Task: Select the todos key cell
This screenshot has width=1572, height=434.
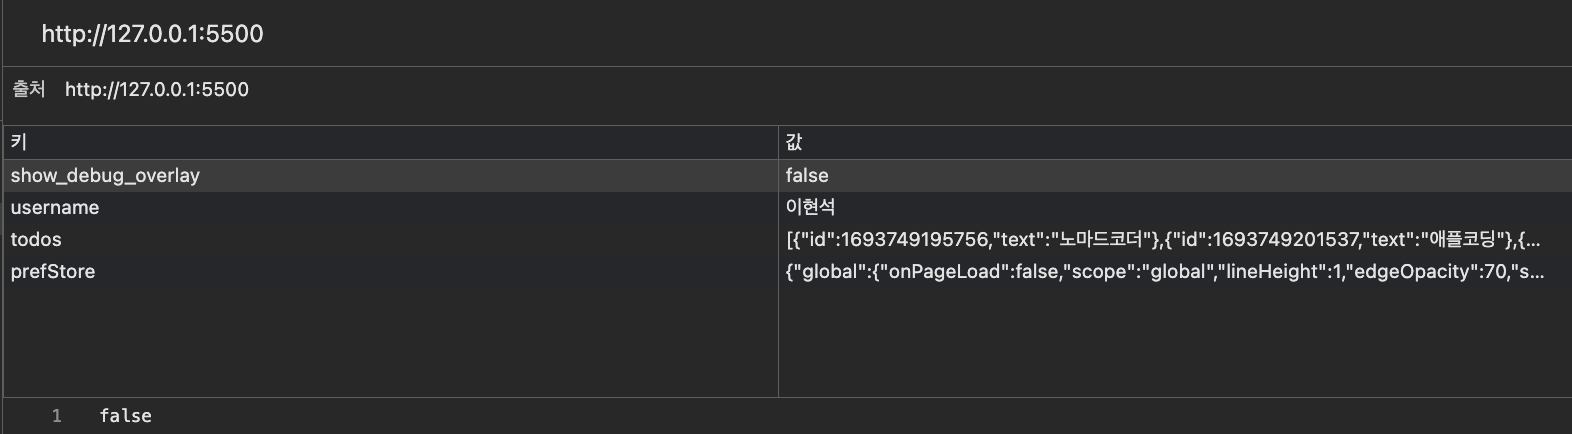Action: coord(390,239)
